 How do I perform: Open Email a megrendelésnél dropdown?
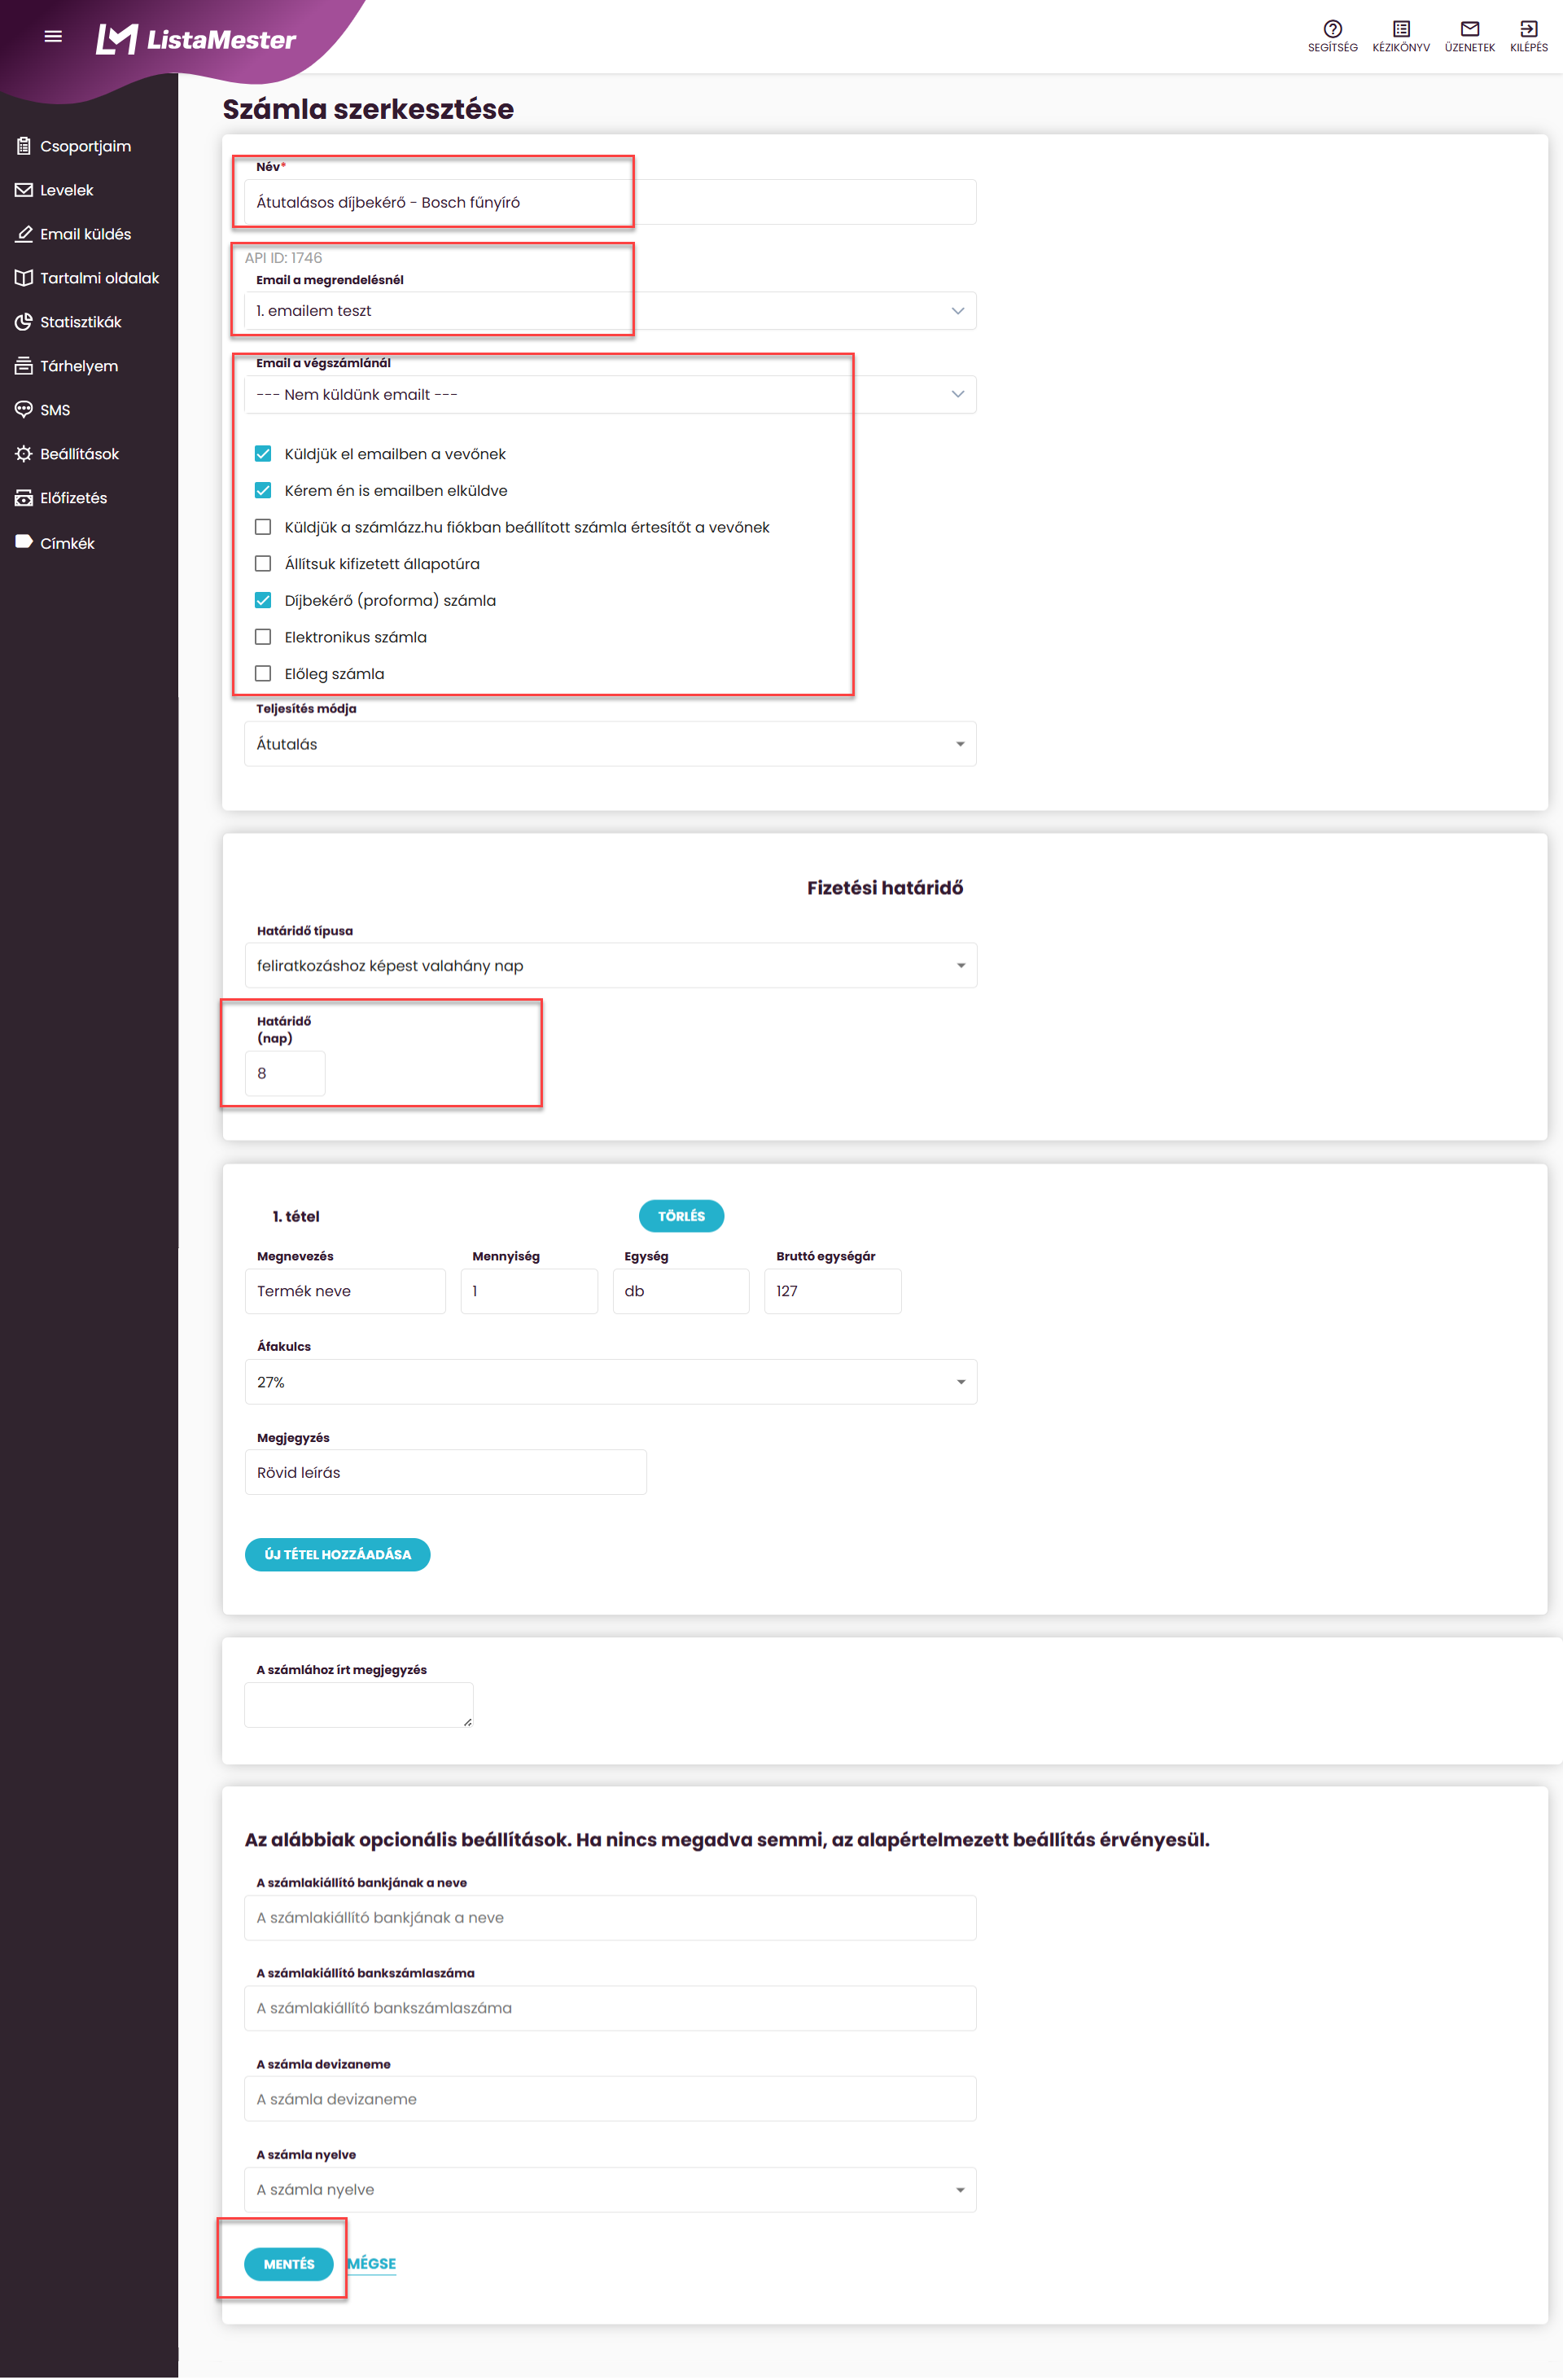pyautogui.click(x=610, y=311)
